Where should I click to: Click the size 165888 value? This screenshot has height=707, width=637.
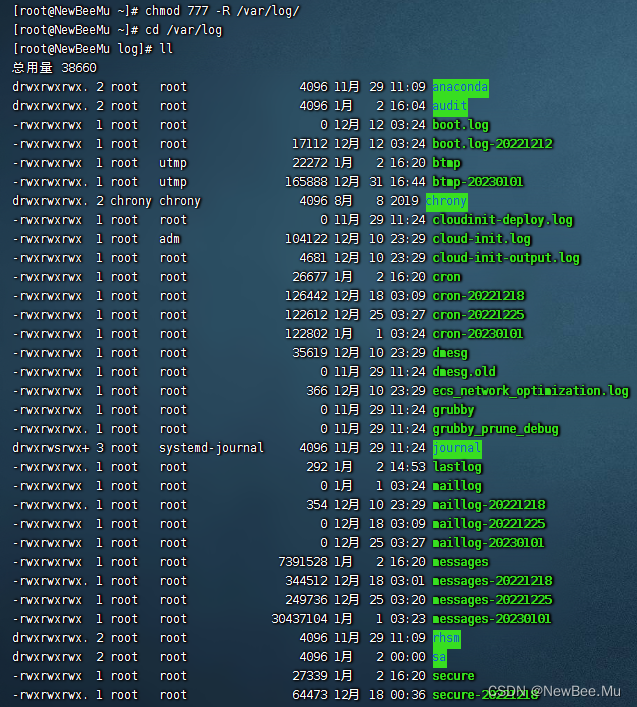[307, 182]
